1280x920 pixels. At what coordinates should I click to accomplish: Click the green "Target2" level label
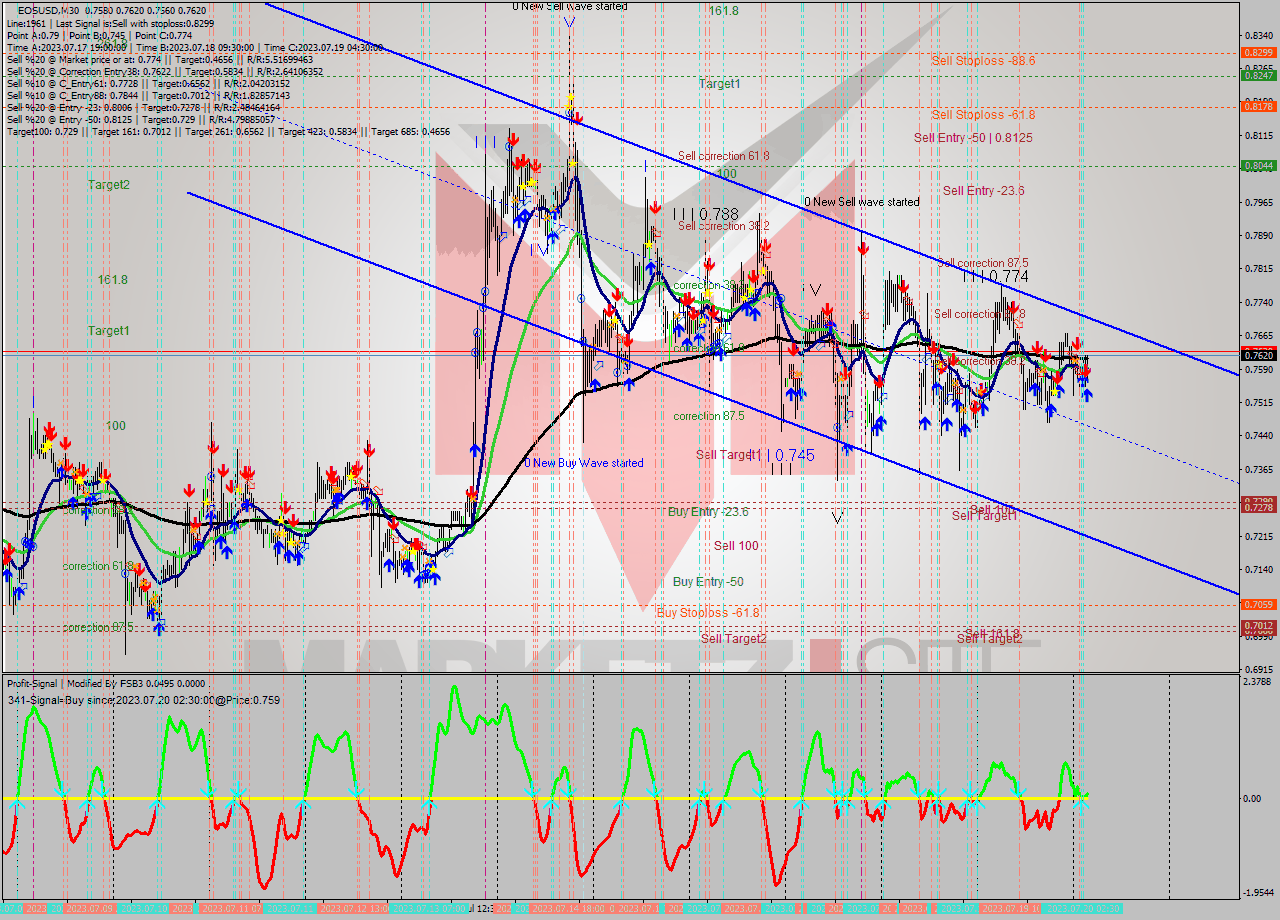pos(108,185)
